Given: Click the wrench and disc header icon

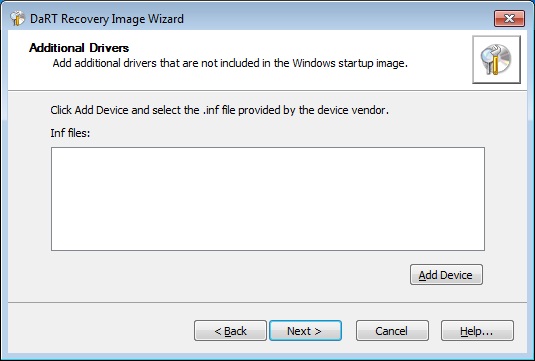Looking at the screenshot, I should click(x=496, y=60).
